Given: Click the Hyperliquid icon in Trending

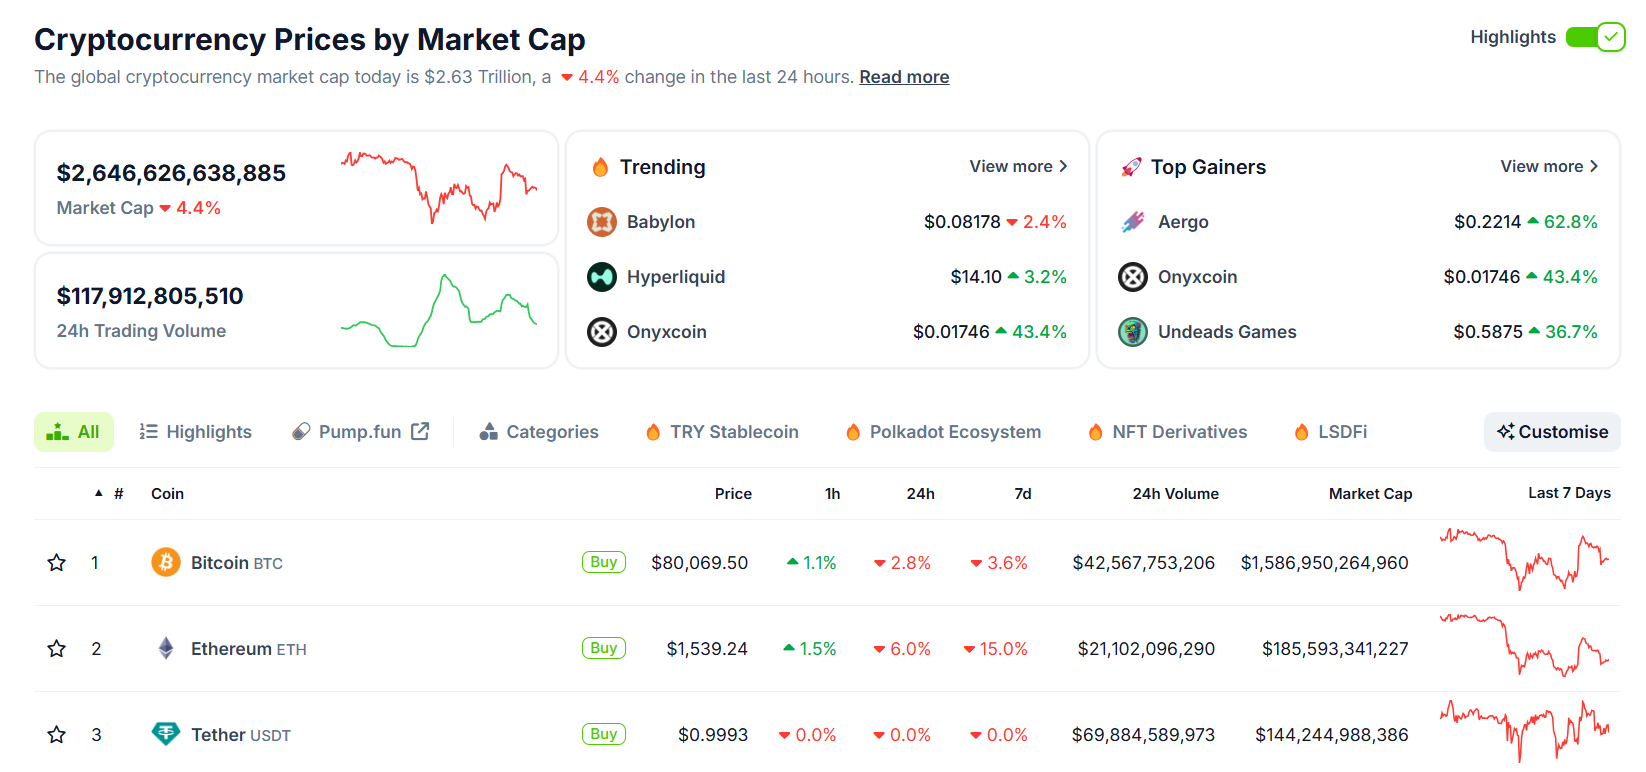Looking at the screenshot, I should point(602,277).
